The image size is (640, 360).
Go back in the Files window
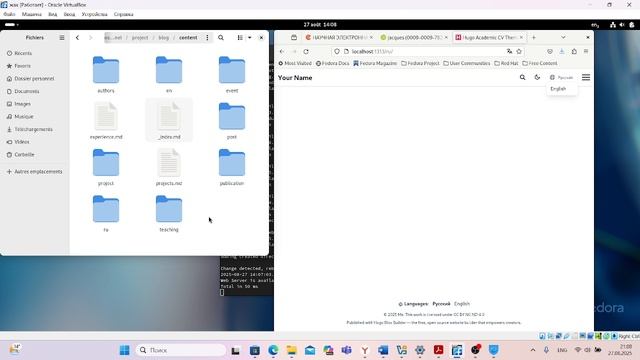[77, 38]
